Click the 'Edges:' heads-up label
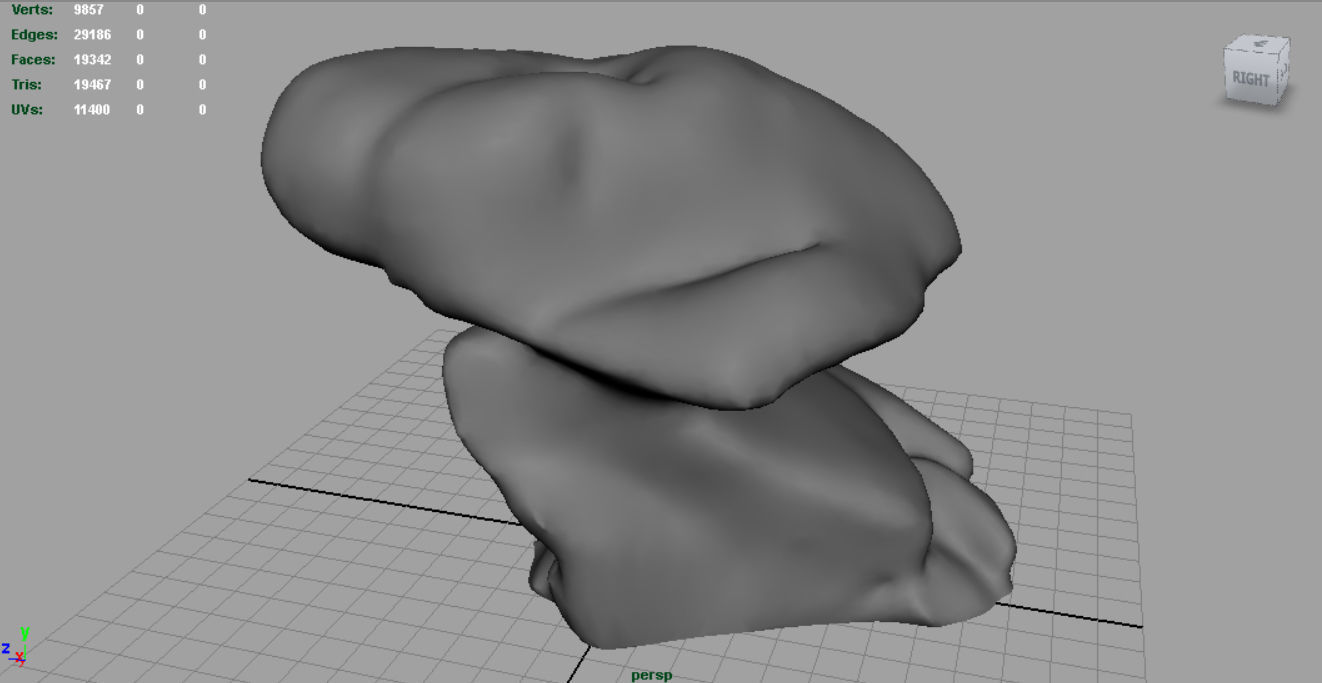 pyautogui.click(x=33, y=35)
